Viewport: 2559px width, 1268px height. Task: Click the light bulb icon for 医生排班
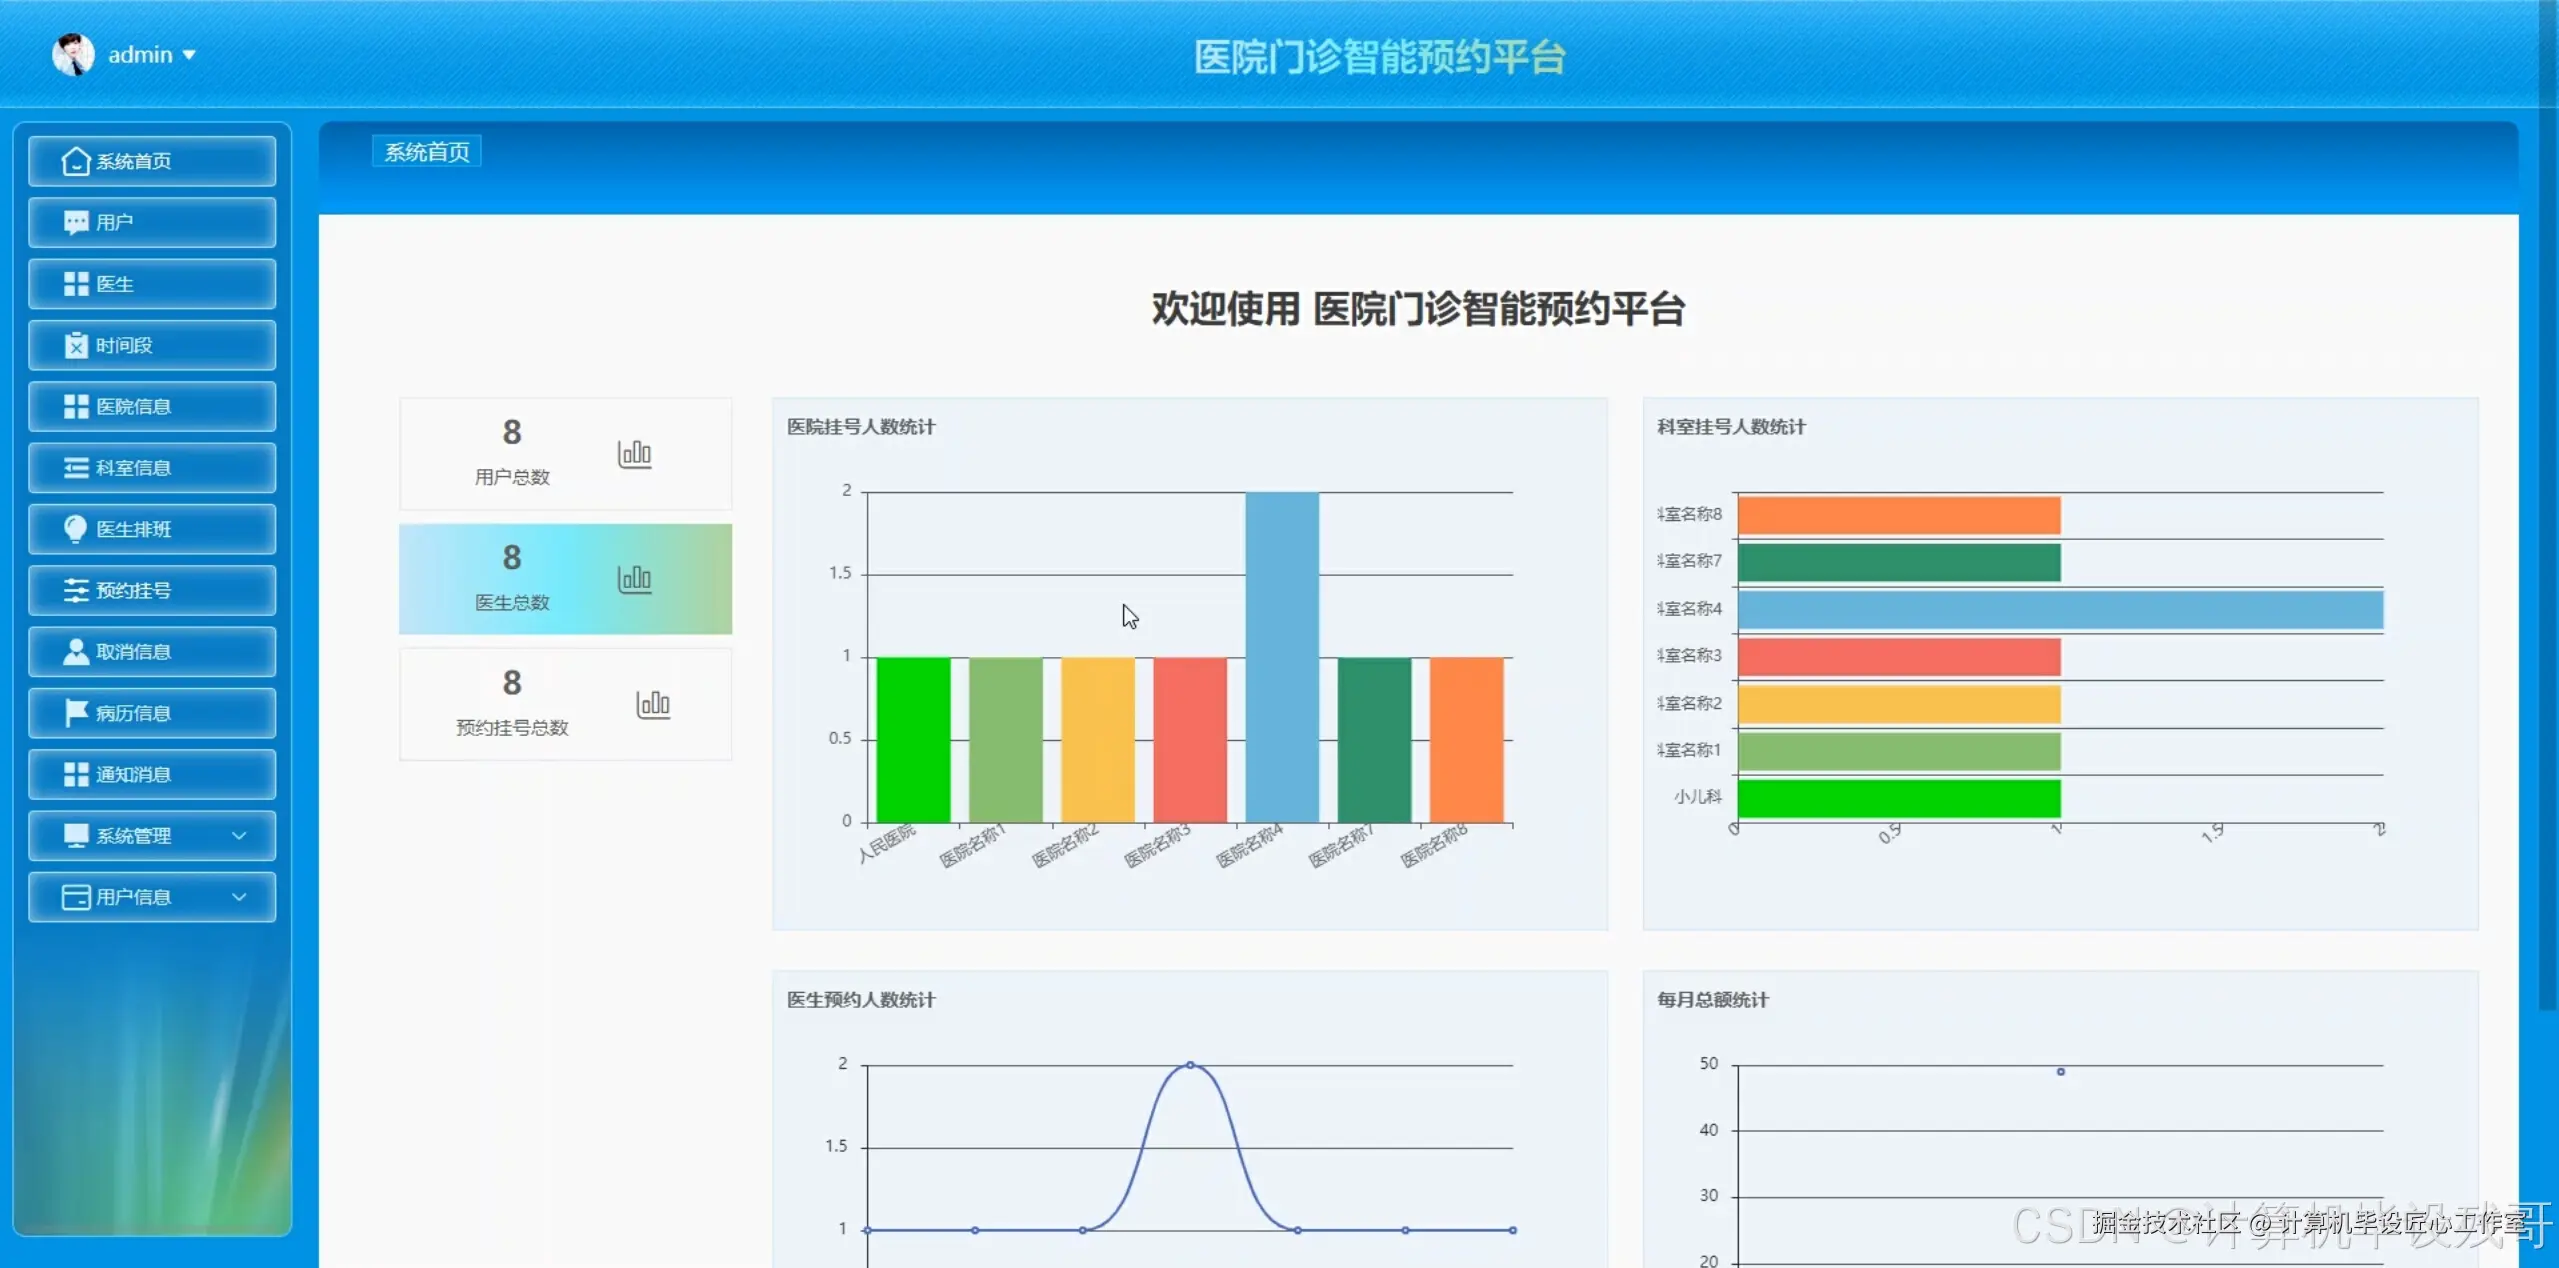pos(75,528)
